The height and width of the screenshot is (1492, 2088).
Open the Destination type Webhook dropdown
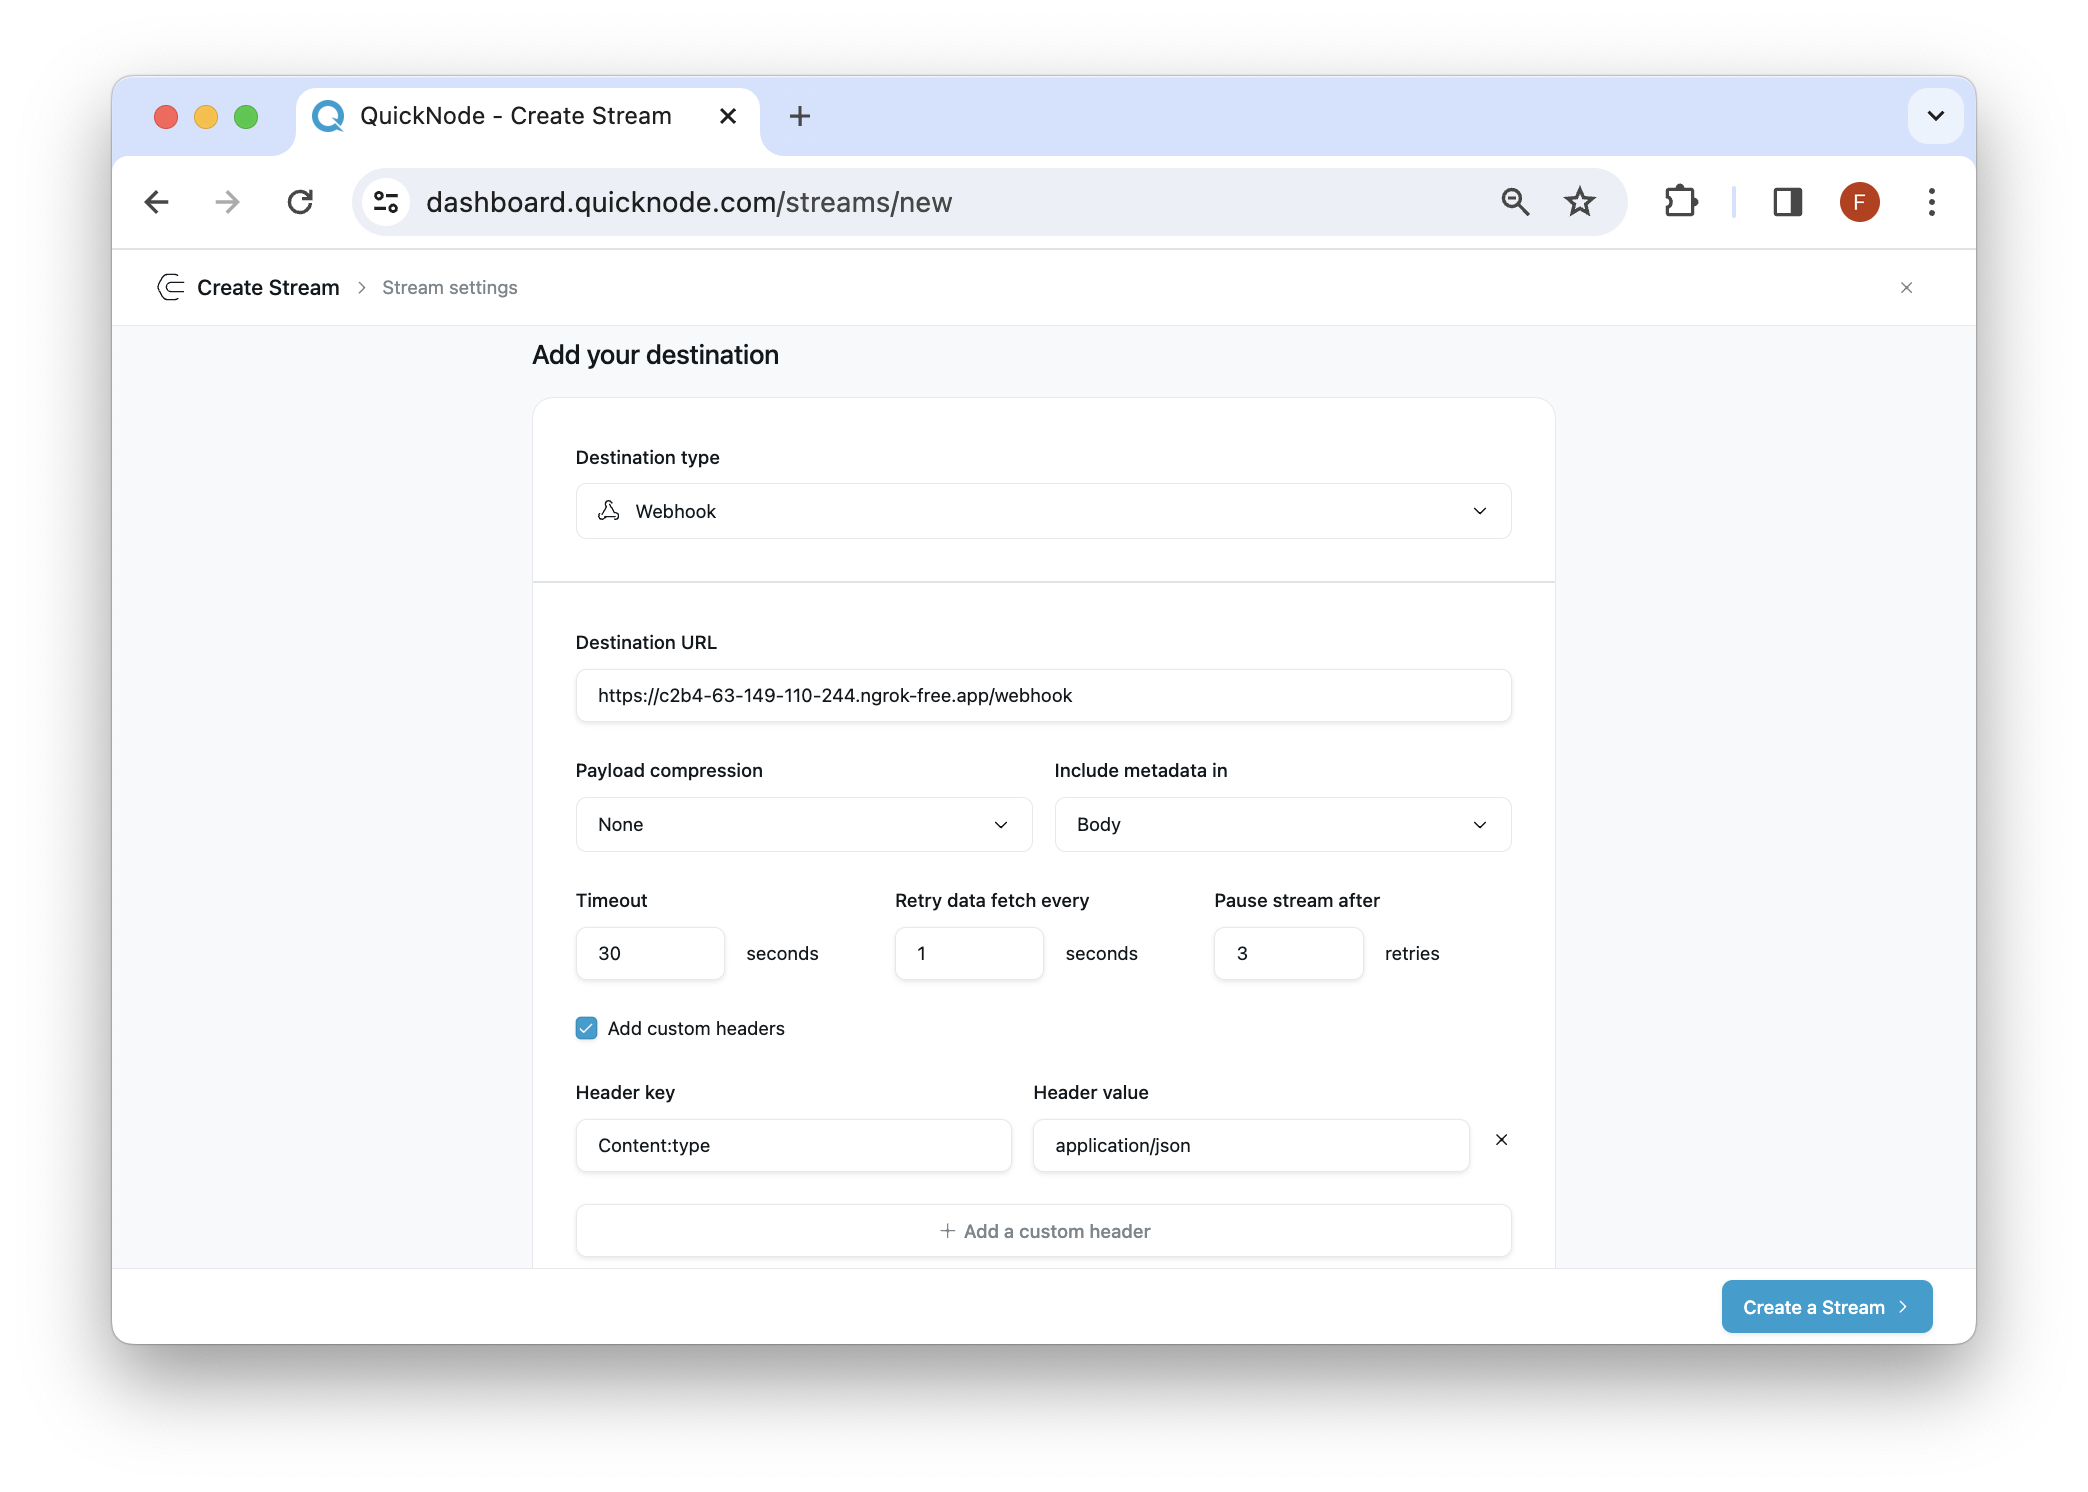1043,511
